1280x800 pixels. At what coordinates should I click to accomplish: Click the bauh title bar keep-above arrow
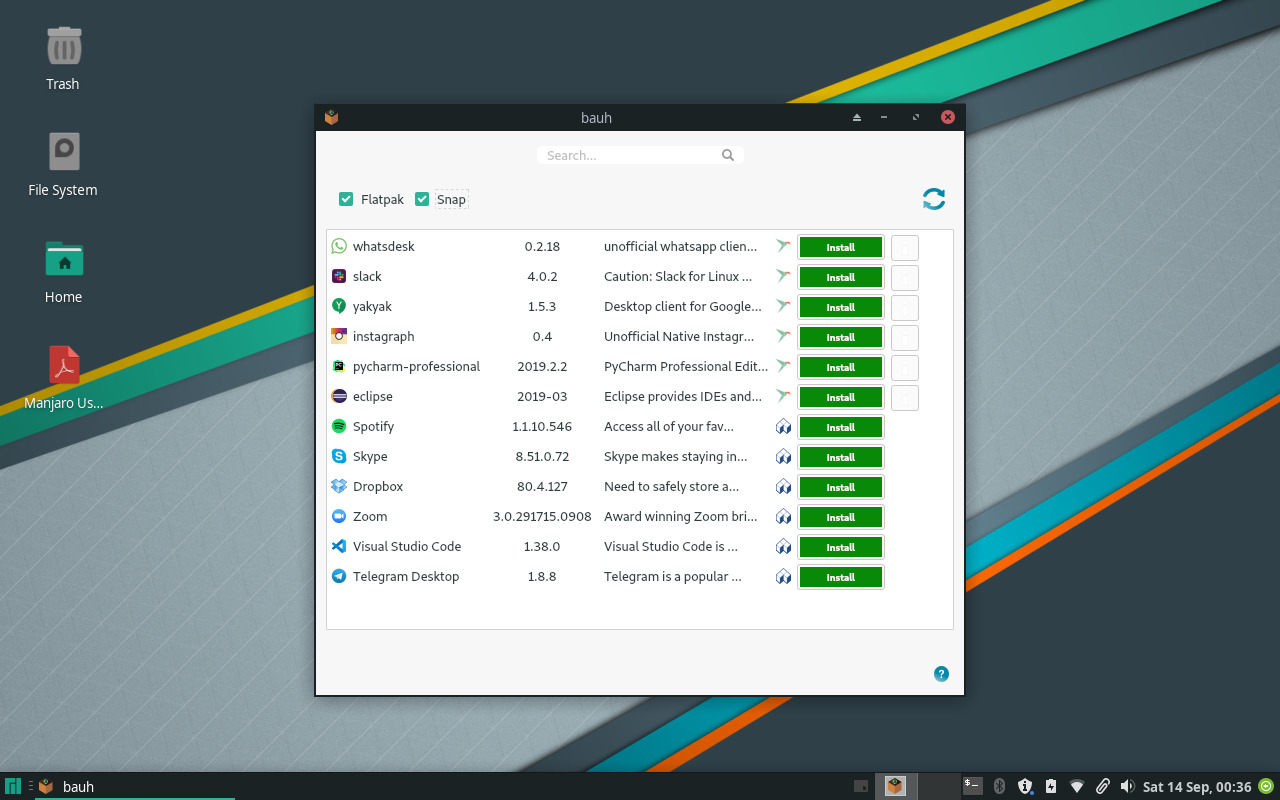pos(857,117)
